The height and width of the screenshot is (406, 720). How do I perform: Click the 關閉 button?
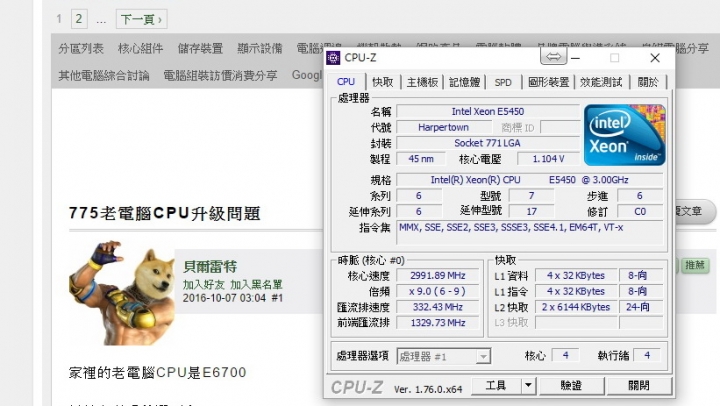tap(639, 386)
